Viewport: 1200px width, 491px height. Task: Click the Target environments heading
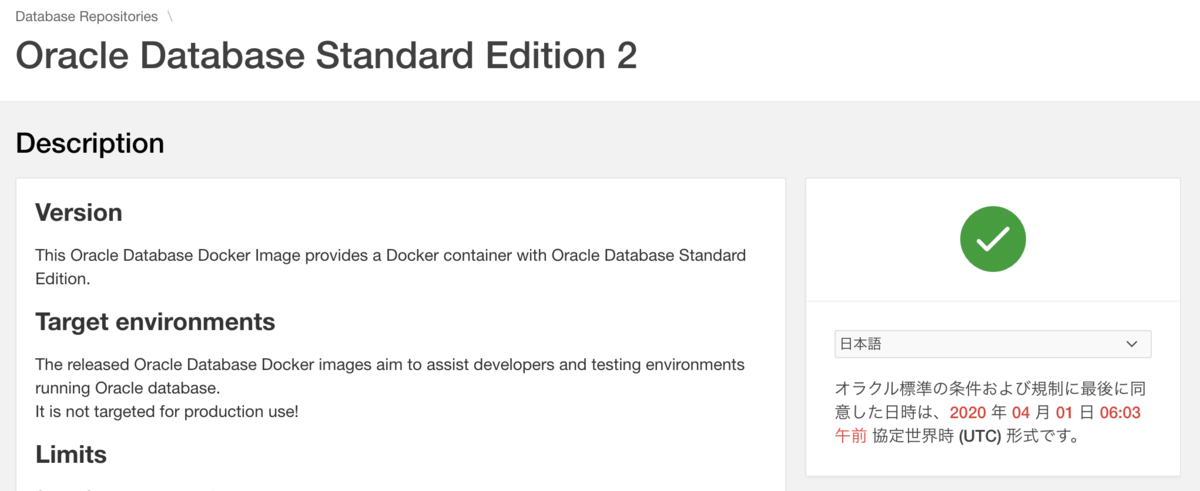(155, 322)
